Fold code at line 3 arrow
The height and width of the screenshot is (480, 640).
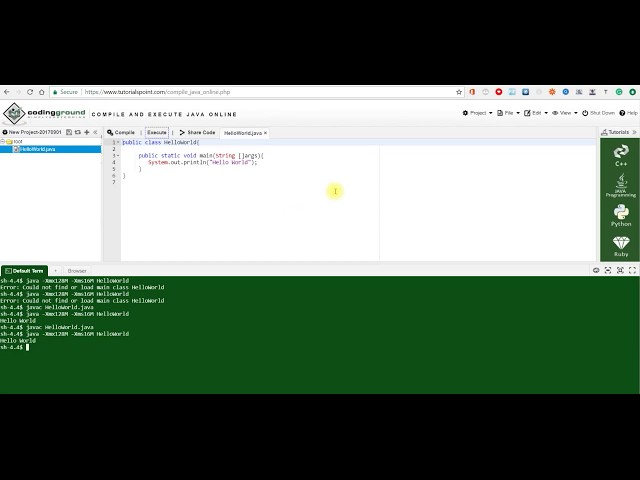pyautogui.click(x=118, y=156)
